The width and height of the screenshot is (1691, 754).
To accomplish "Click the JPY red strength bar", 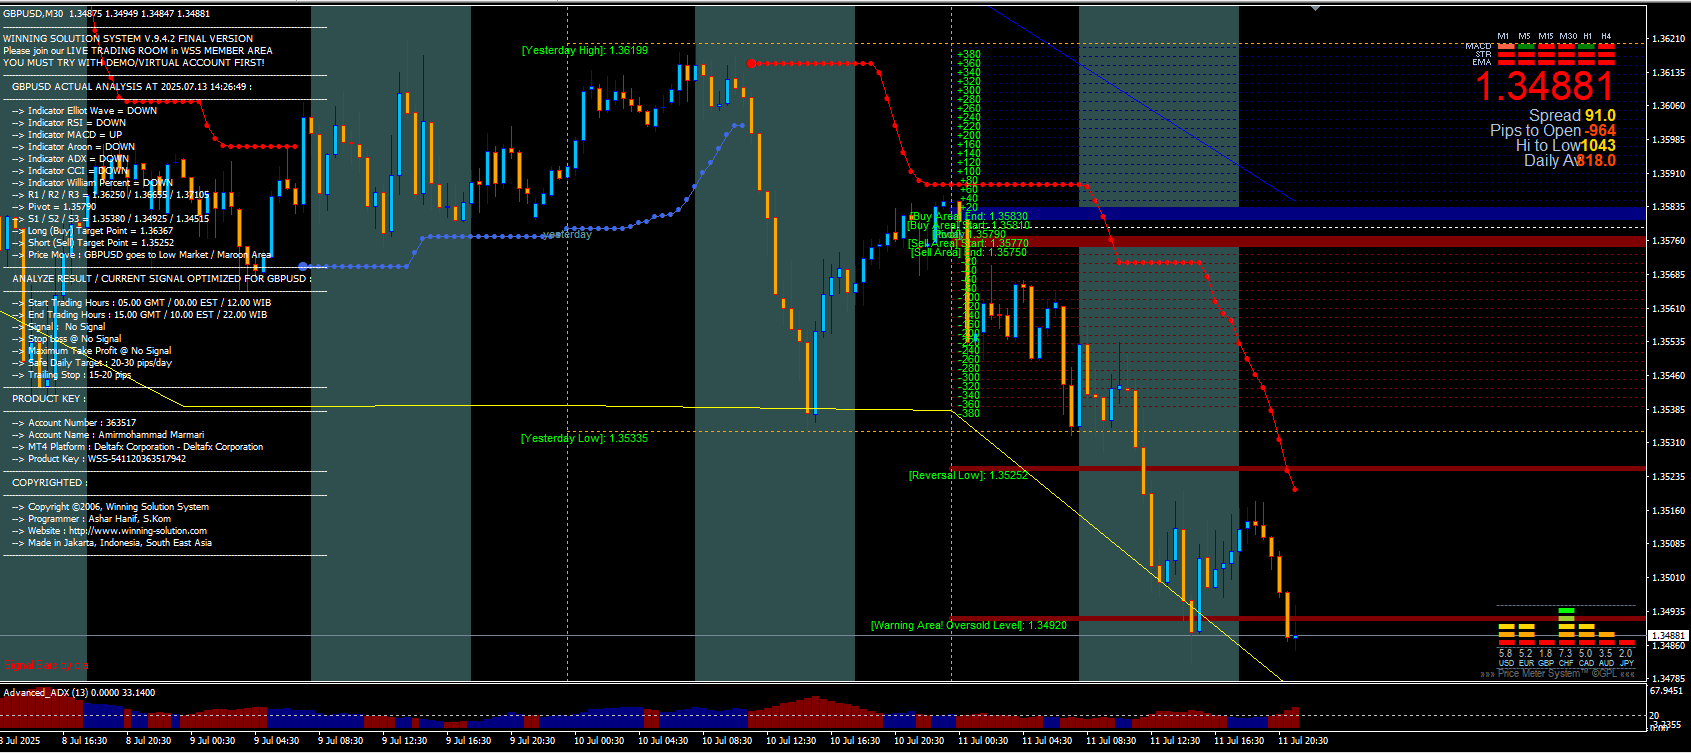I will pyautogui.click(x=1627, y=642).
